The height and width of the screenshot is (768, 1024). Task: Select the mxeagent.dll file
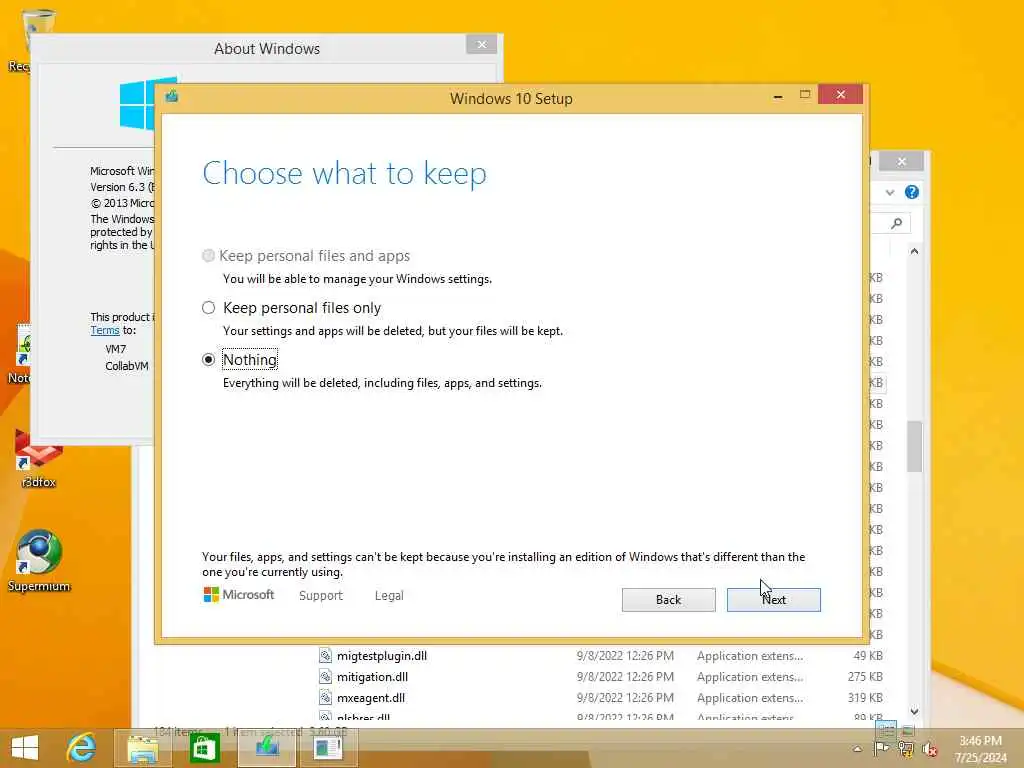(x=371, y=697)
